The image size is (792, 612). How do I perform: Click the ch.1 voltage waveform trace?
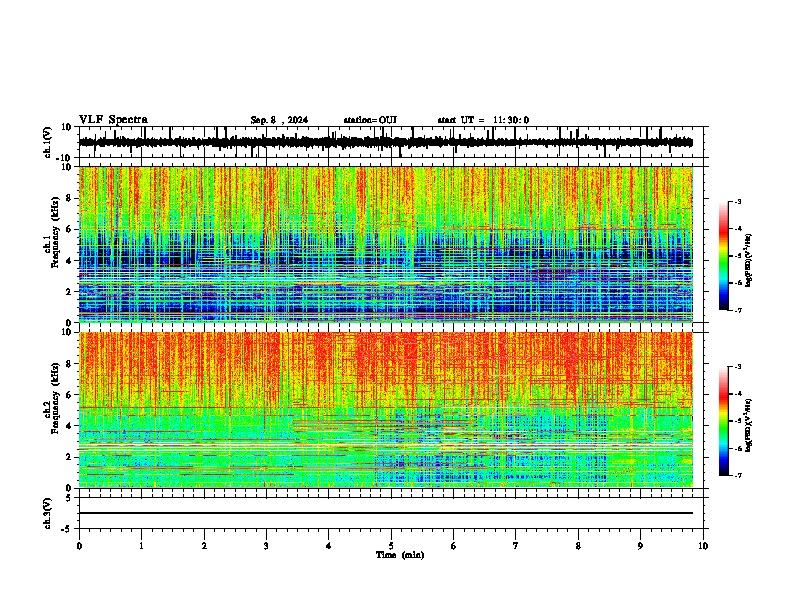tap(385, 142)
